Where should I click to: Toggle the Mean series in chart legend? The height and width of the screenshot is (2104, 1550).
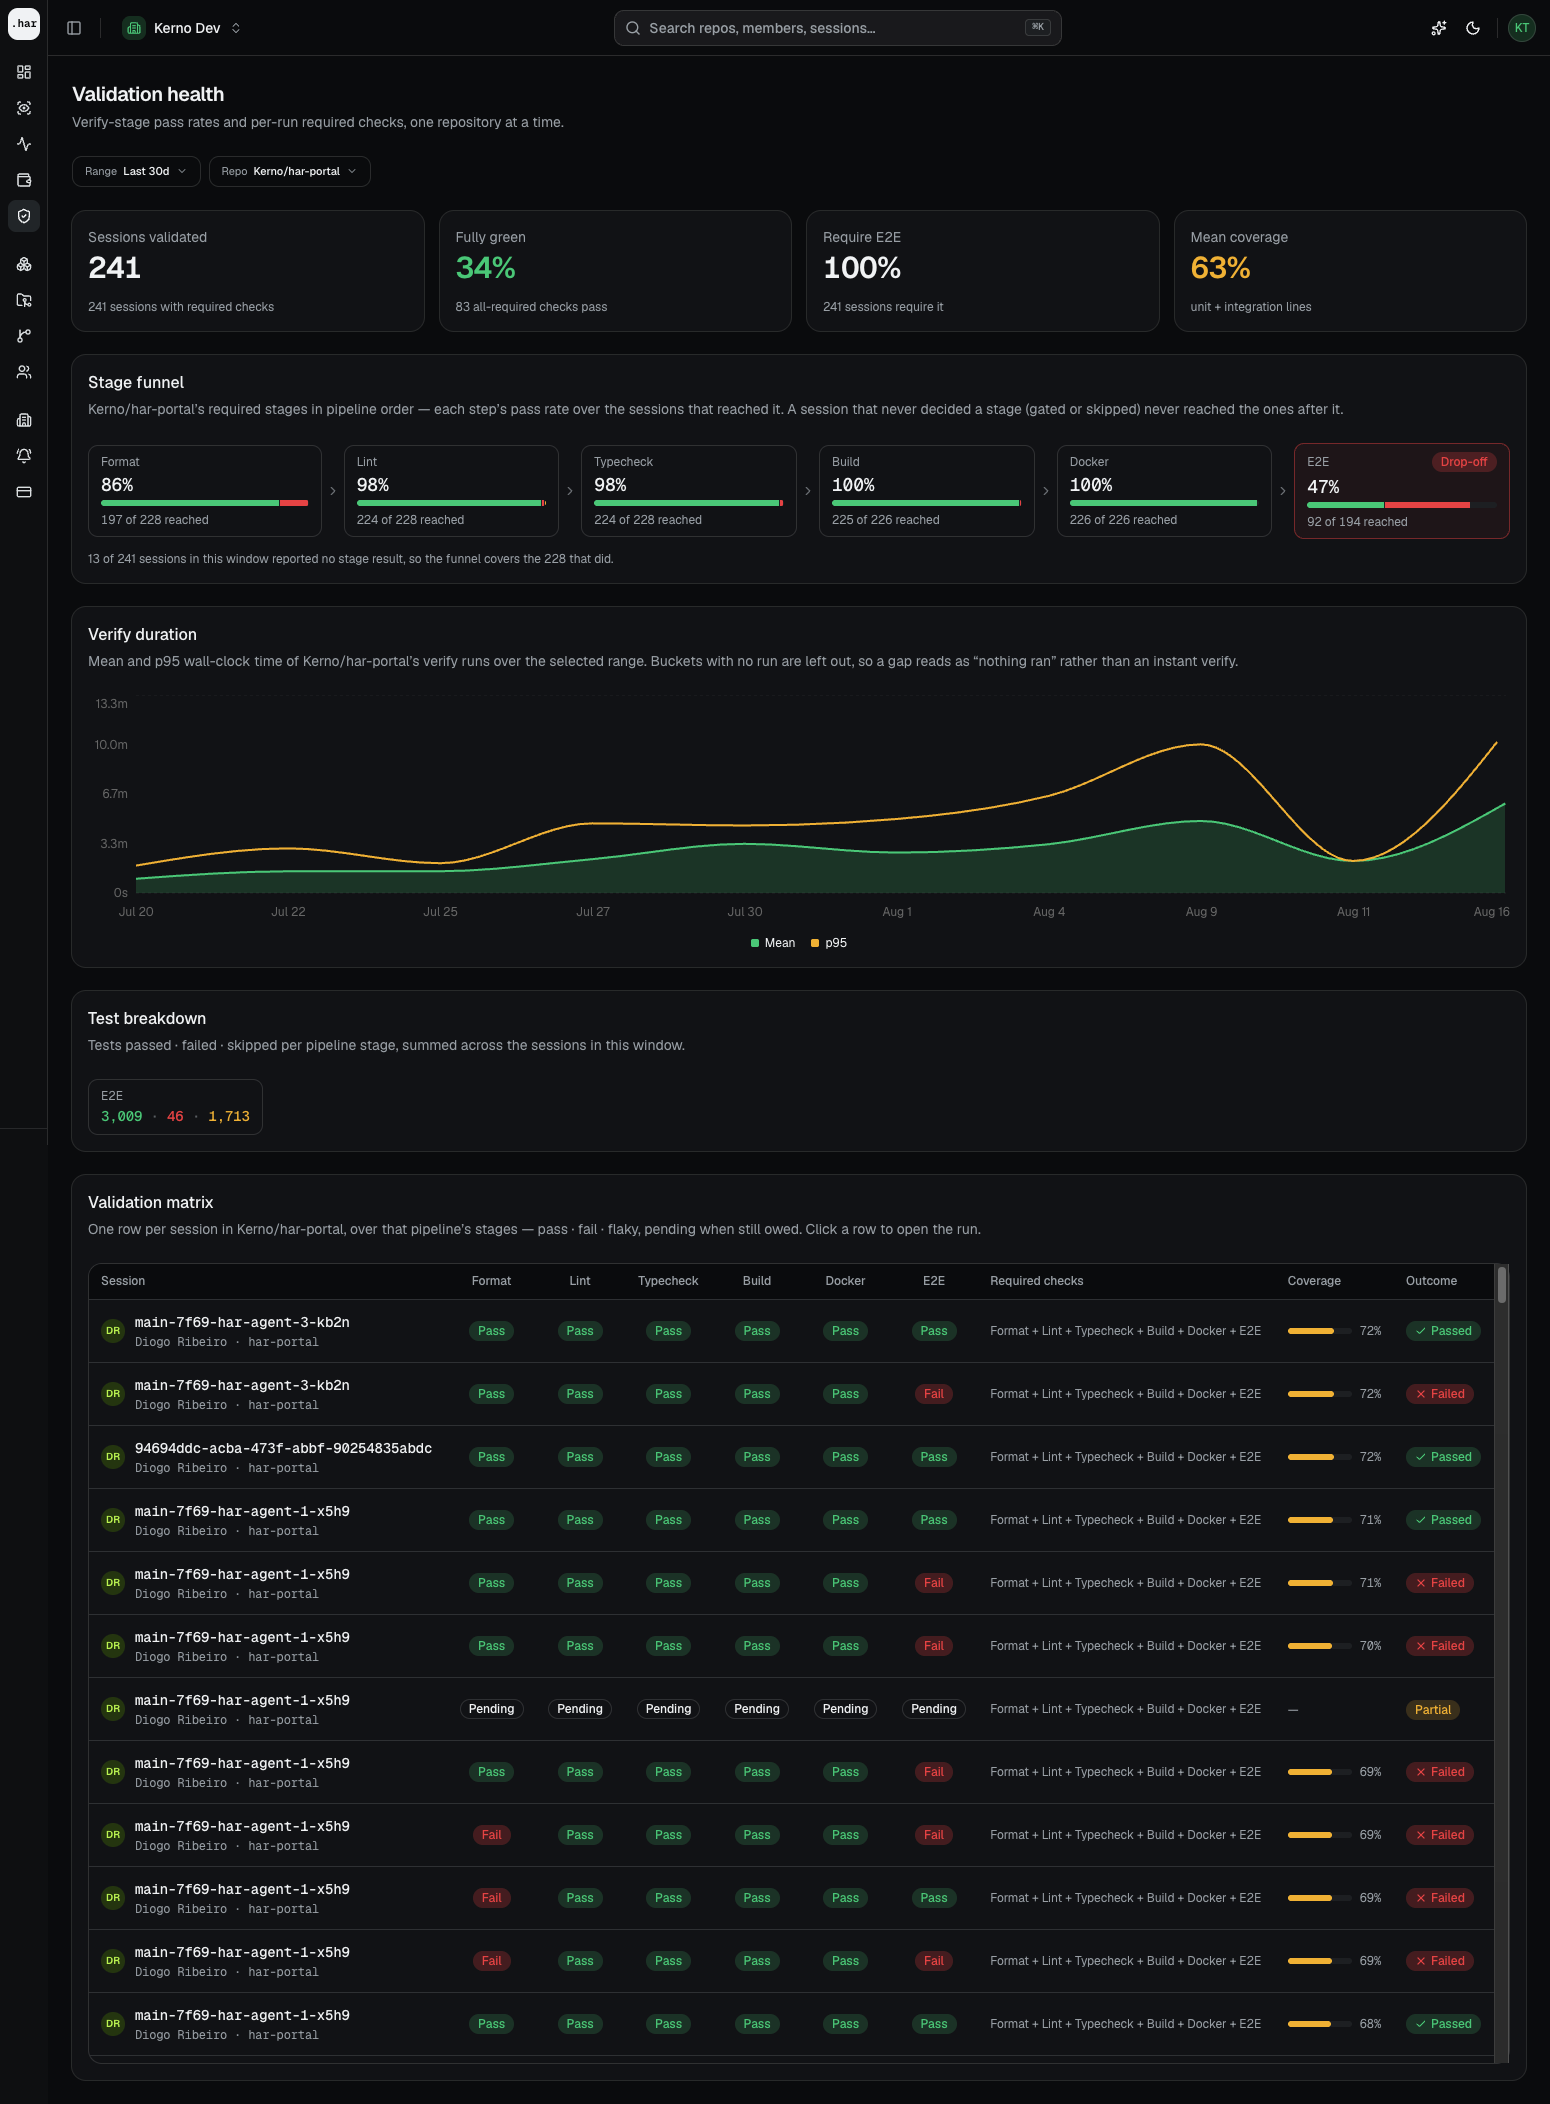click(x=773, y=943)
